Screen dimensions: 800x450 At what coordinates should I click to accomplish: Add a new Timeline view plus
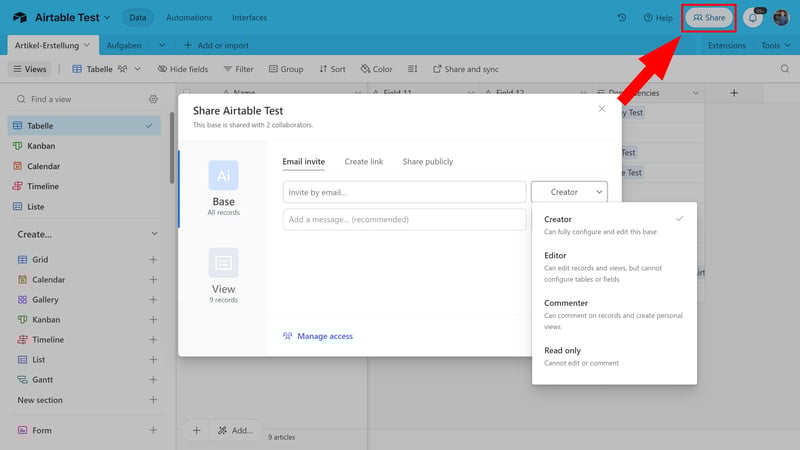pos(153,339)
